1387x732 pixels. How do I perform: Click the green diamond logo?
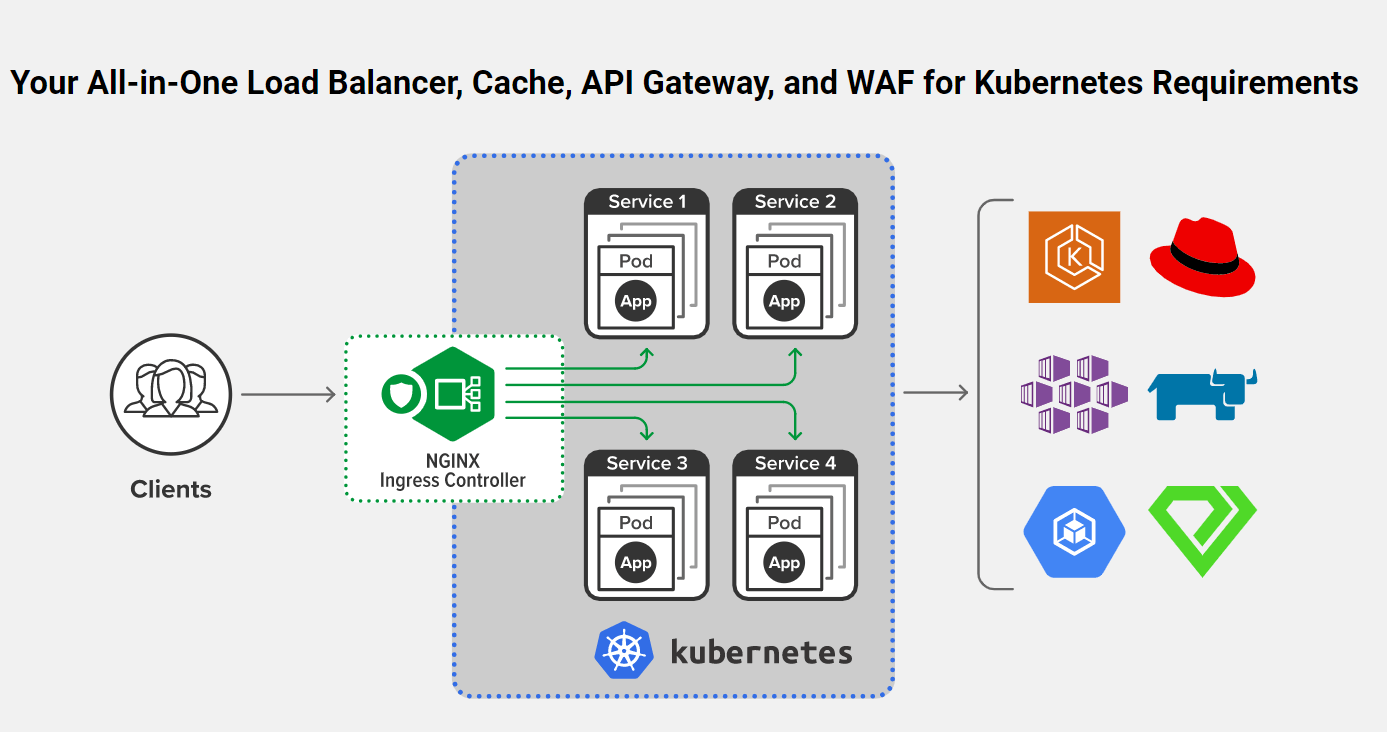(x=1202, y=532)
